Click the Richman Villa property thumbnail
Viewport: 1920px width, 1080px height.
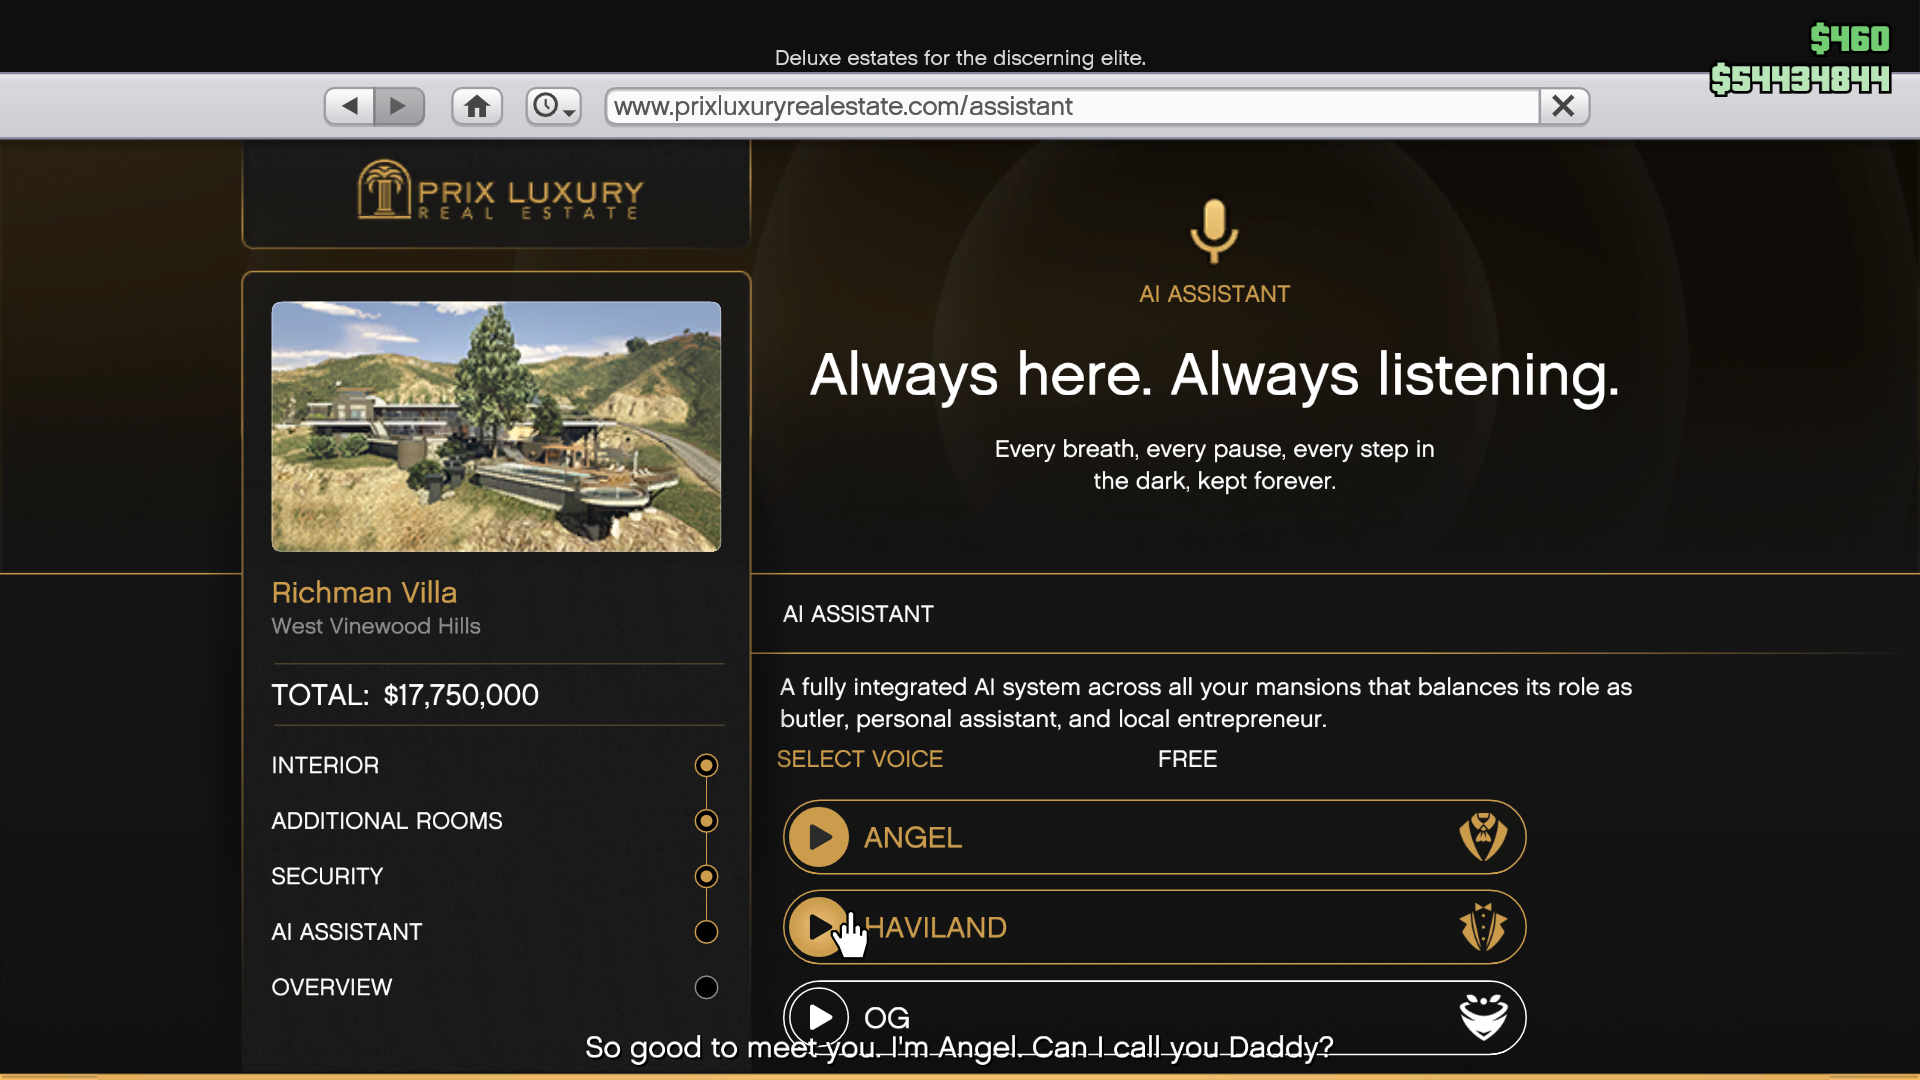pyautogui.click(x=496, y=427)
